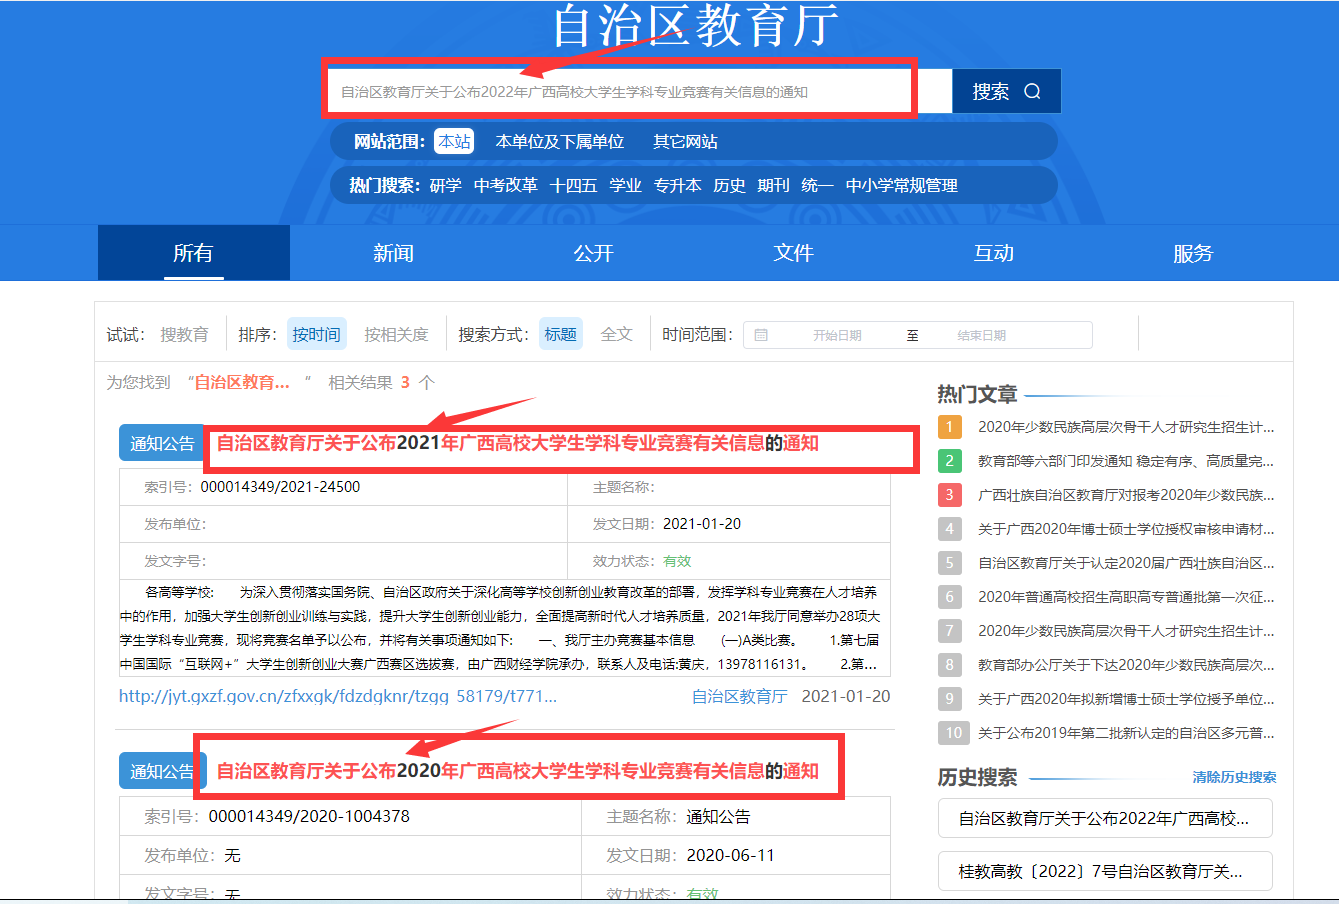Image resolution: width=1339 pixels, height=904 pixels.
Task: Click the calendar icon in date range
Action: 761,335
